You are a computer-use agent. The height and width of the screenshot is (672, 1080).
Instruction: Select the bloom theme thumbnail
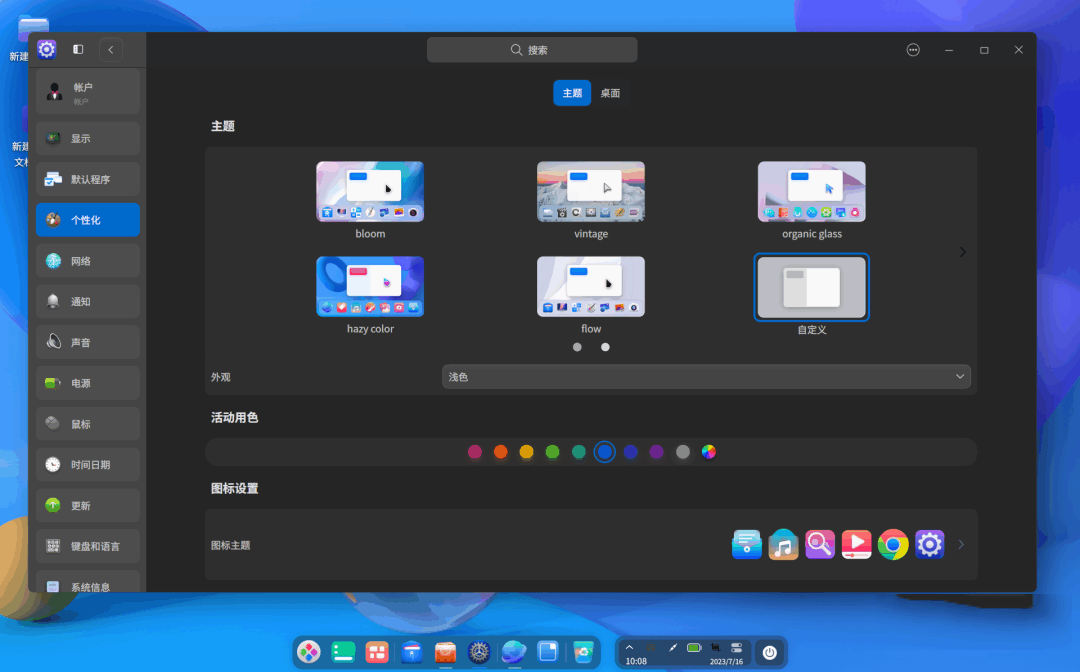coord(370,191)
